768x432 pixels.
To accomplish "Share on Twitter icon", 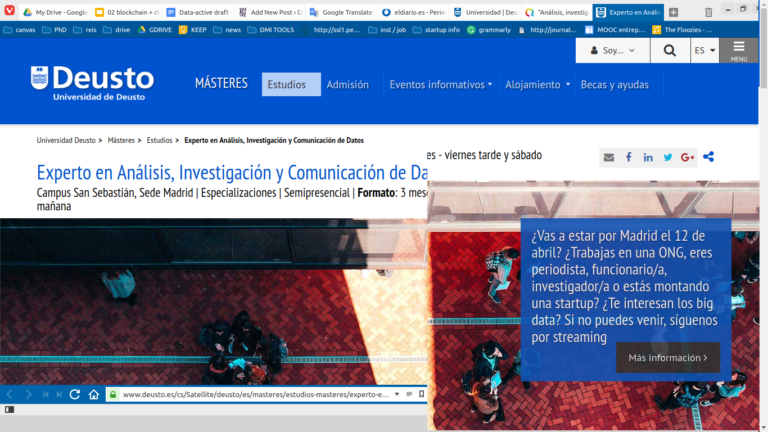I will tap(668, 157).
